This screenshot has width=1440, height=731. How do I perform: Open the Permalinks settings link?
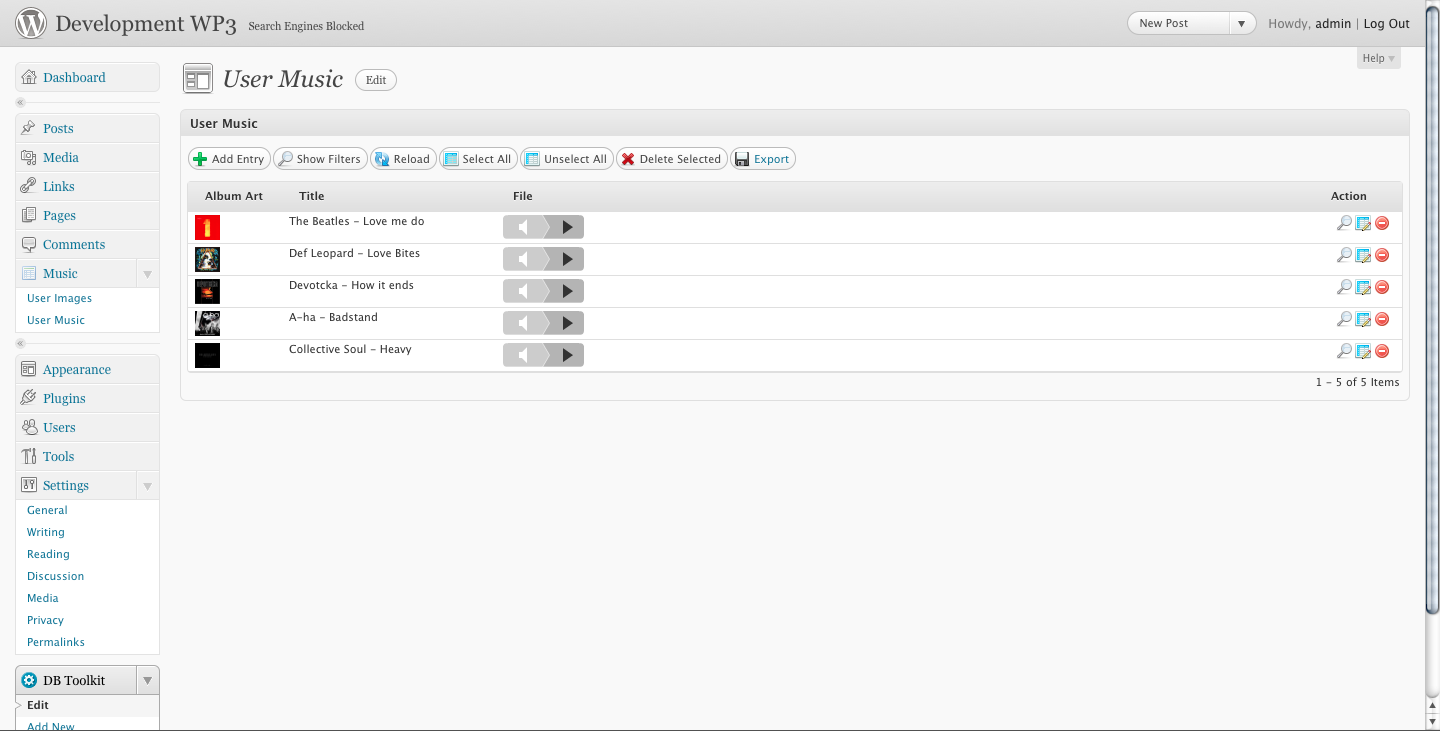point(56,642)
